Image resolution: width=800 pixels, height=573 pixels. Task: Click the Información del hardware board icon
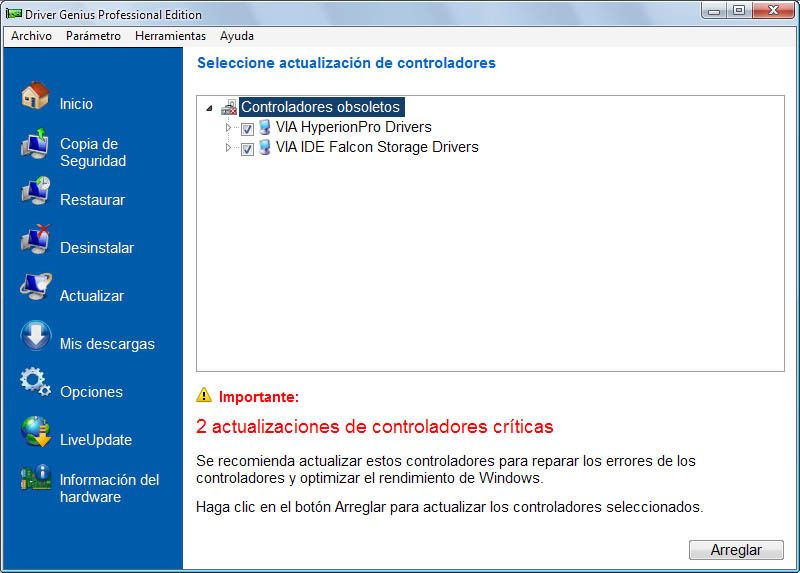point(35,478)
